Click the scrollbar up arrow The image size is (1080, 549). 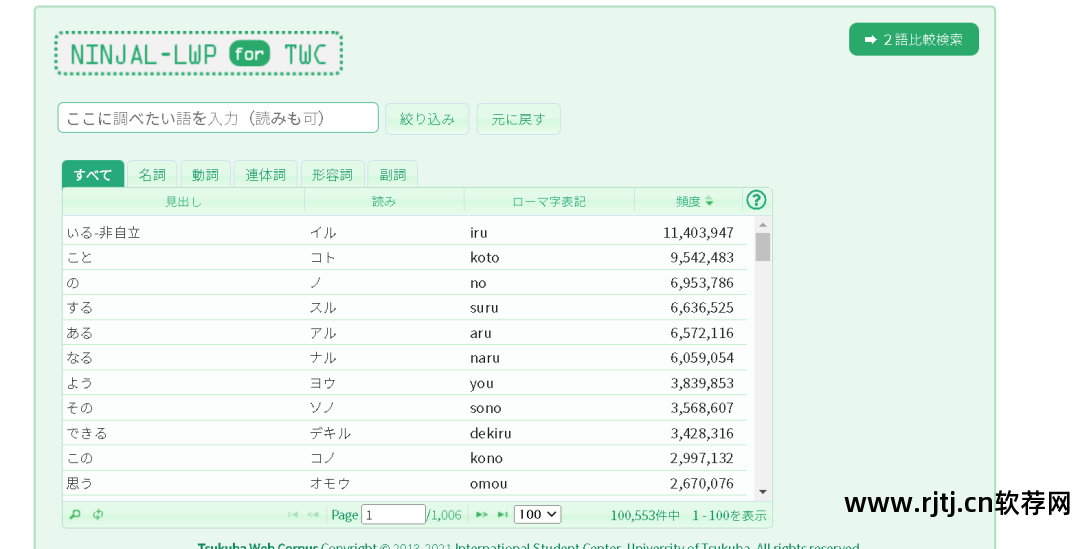[x=762, y=225]
